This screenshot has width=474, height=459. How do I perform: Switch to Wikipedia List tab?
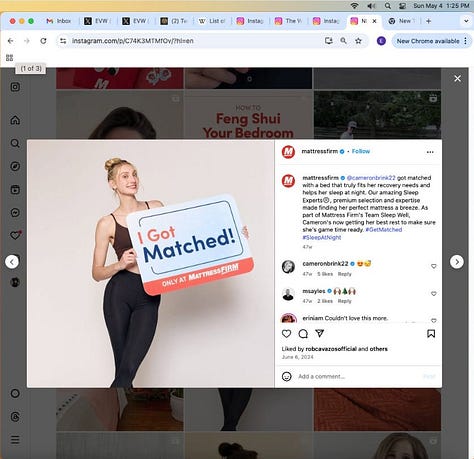212,21
